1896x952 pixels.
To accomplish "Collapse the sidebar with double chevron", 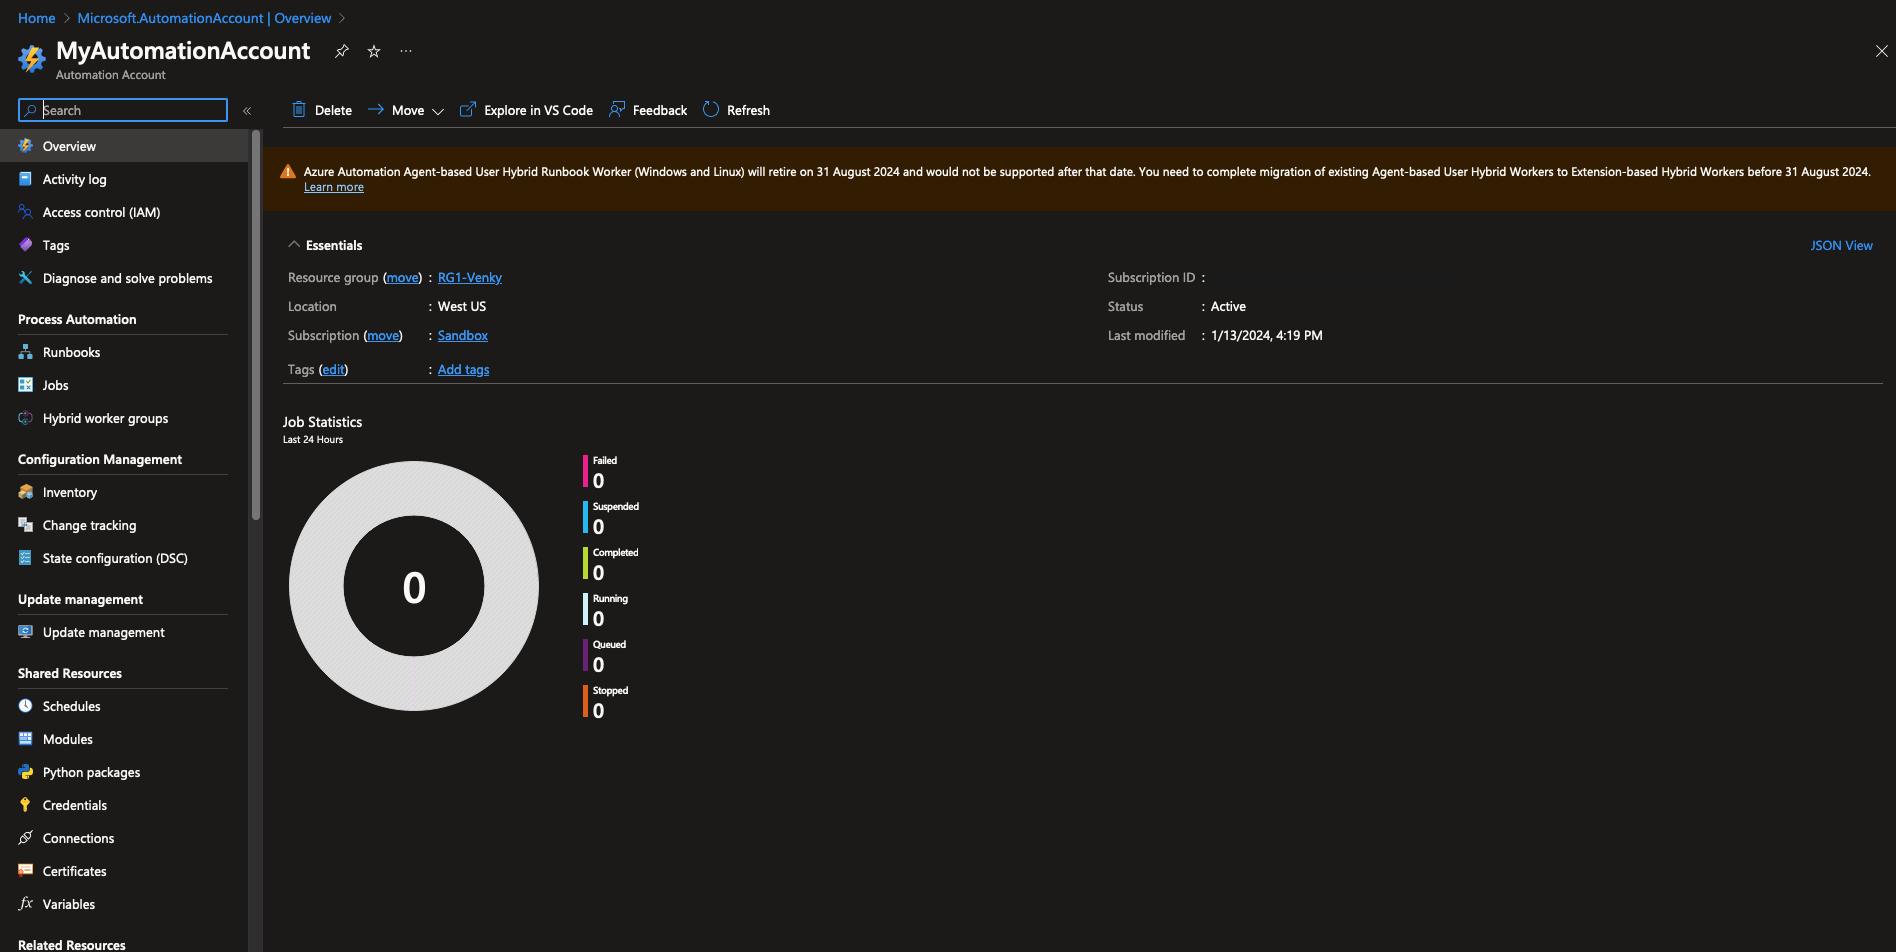I will tap(247, 111).
